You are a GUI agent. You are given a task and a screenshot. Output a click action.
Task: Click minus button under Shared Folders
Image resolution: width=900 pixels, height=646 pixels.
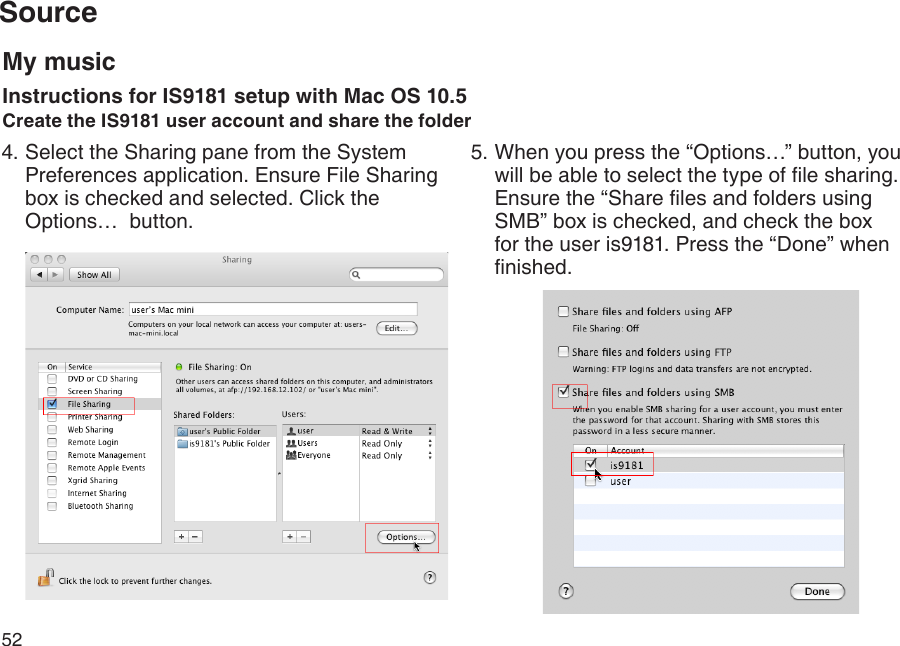click(x=195, y=537)
